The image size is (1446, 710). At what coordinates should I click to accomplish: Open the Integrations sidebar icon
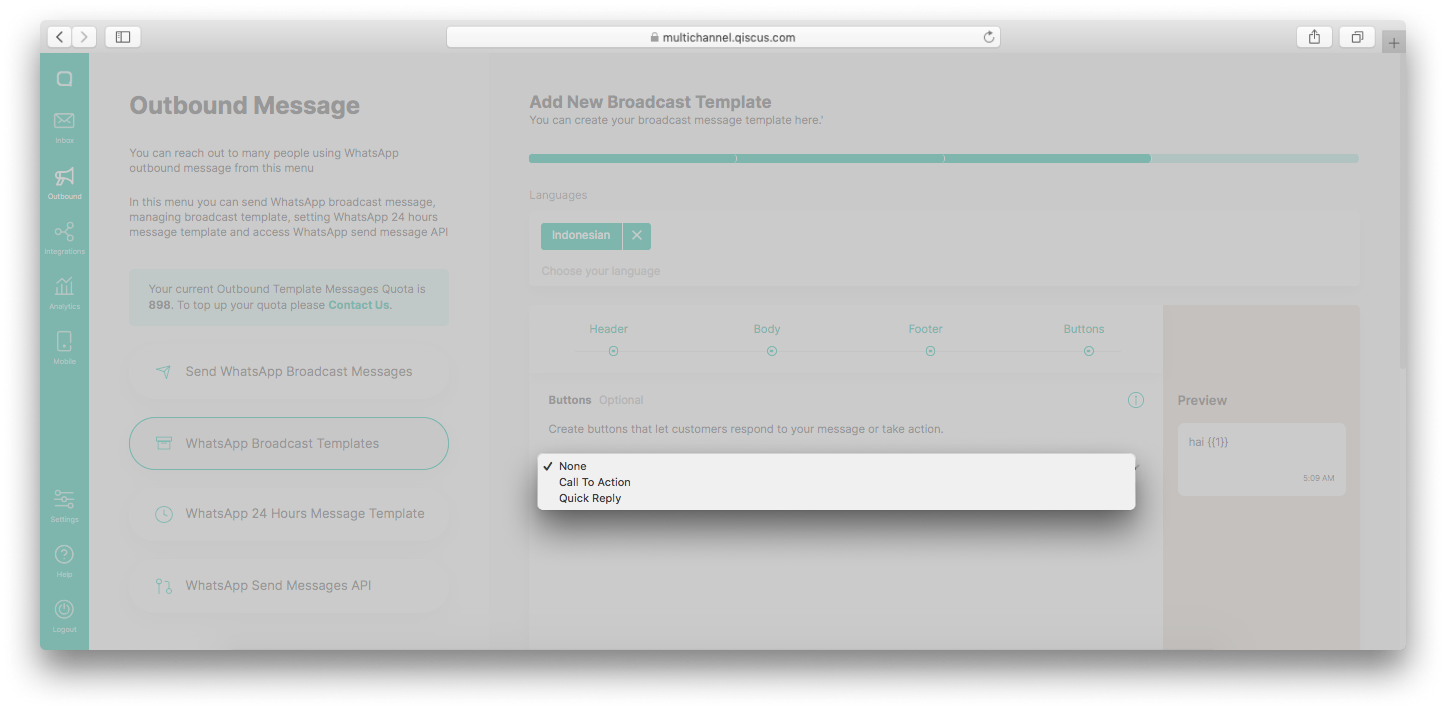64,233
